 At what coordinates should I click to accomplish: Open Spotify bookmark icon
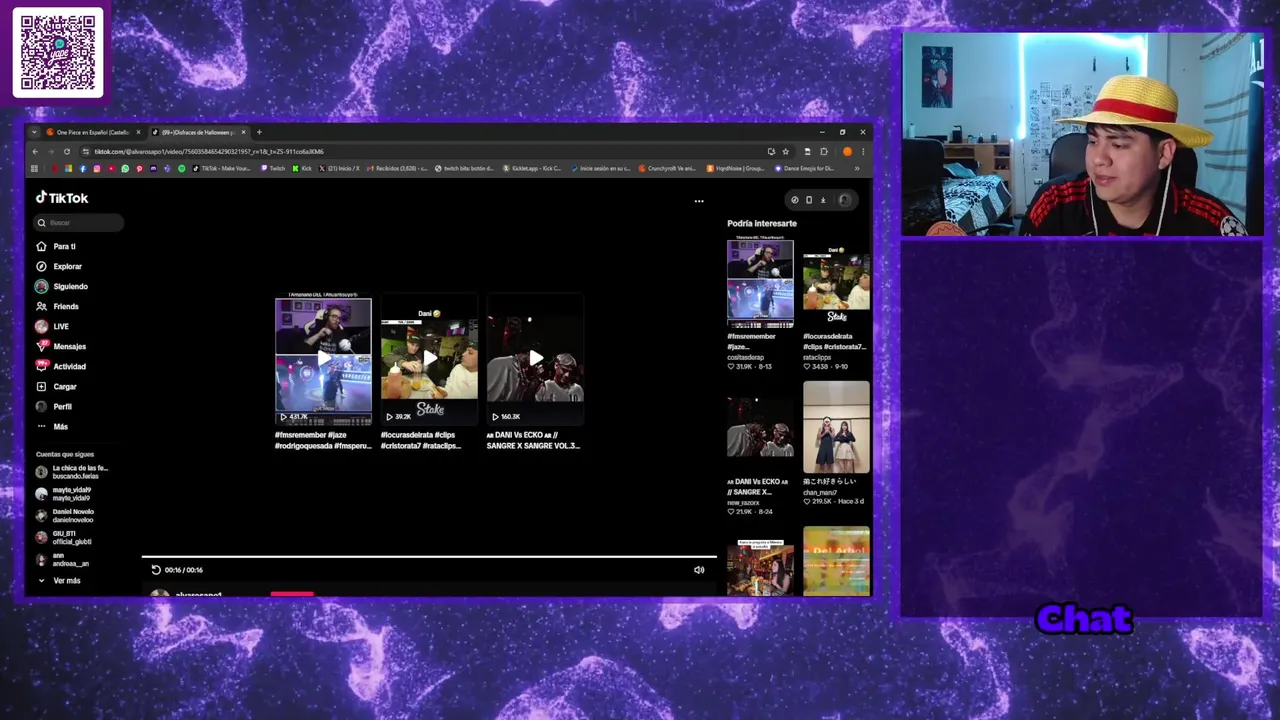pos(182,169)
